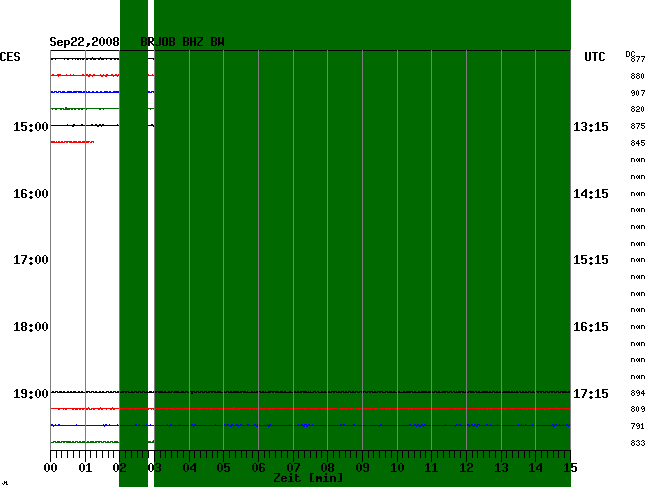Pick the DC value 880

click(638, 76)
